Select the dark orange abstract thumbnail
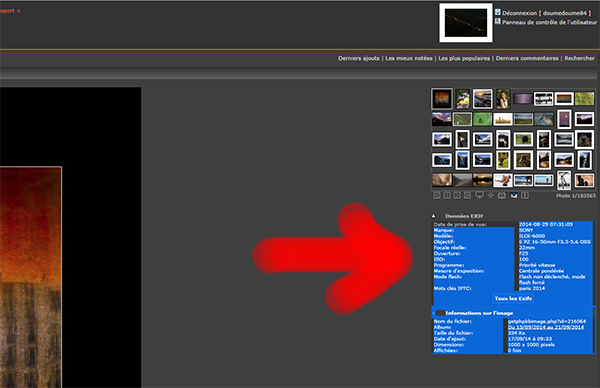Screen dimensions: 600x388 tap(442, 99)
